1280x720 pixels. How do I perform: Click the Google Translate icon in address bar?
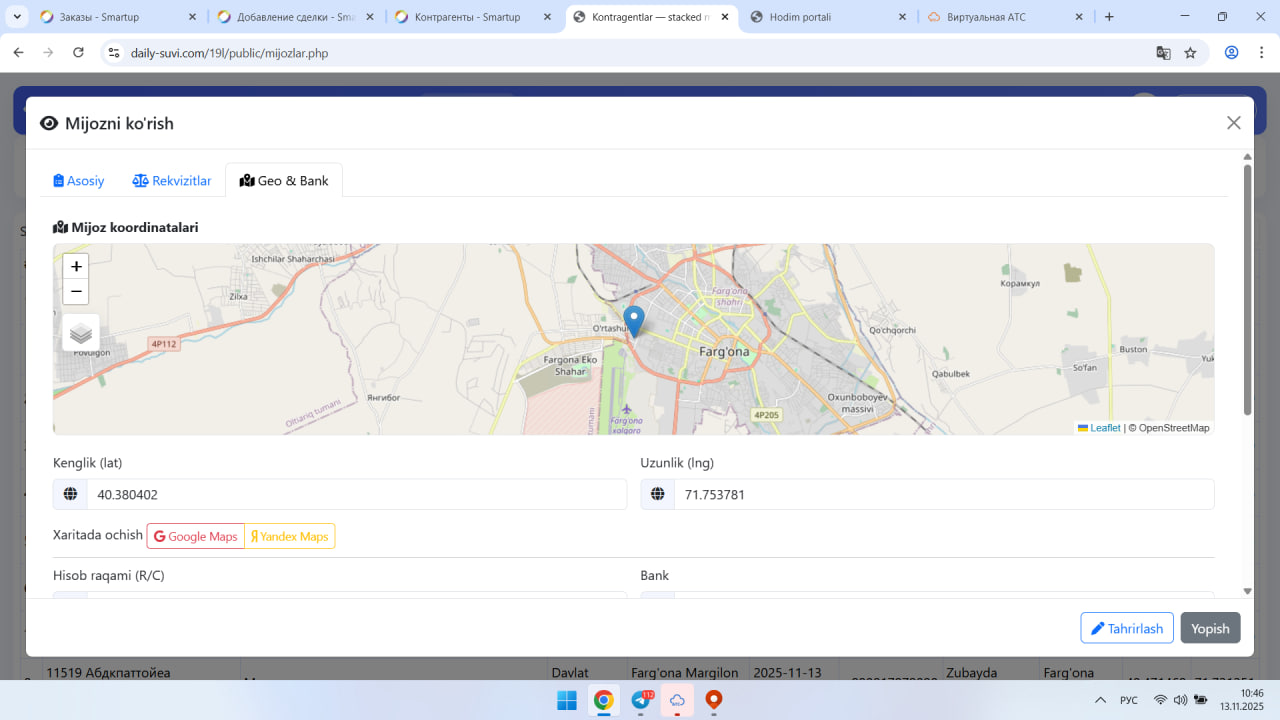1163,53
